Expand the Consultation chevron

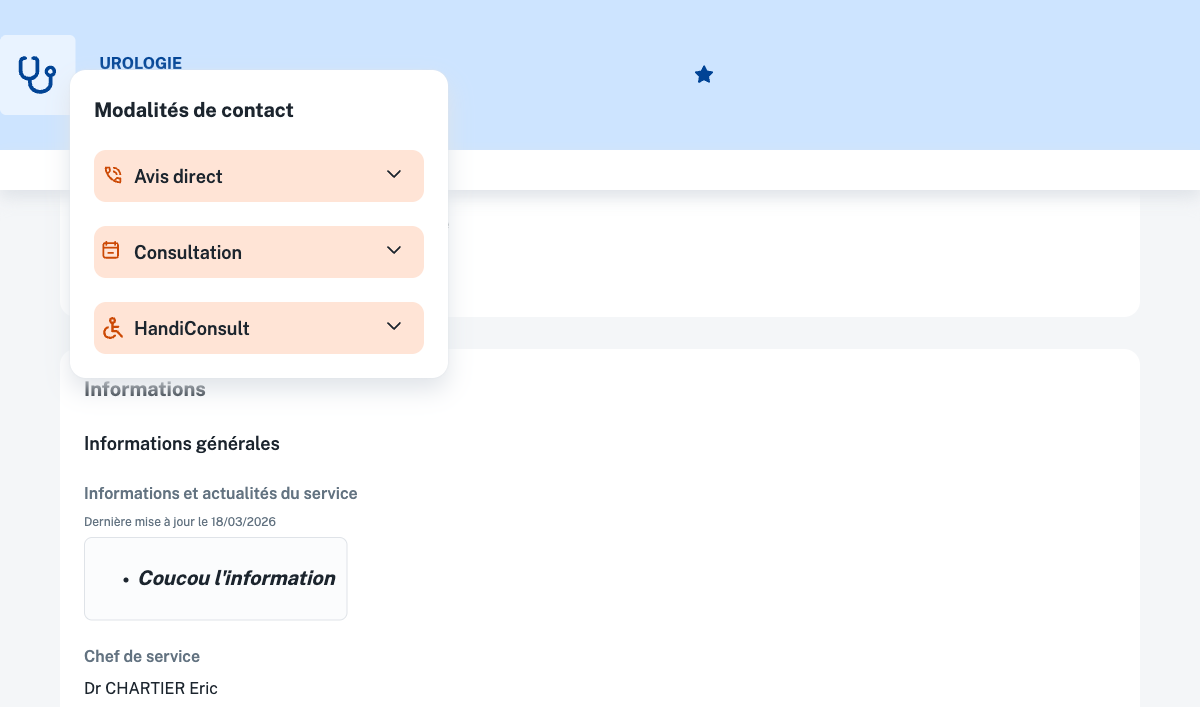pos(394,251)
